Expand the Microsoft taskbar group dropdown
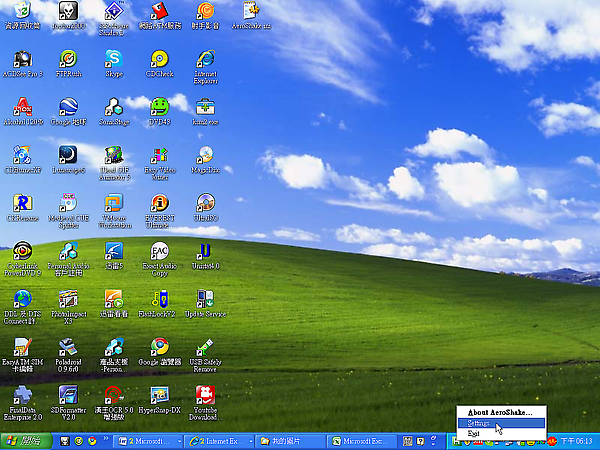Screen dimensions: 600x450 (x=179, y=440)
